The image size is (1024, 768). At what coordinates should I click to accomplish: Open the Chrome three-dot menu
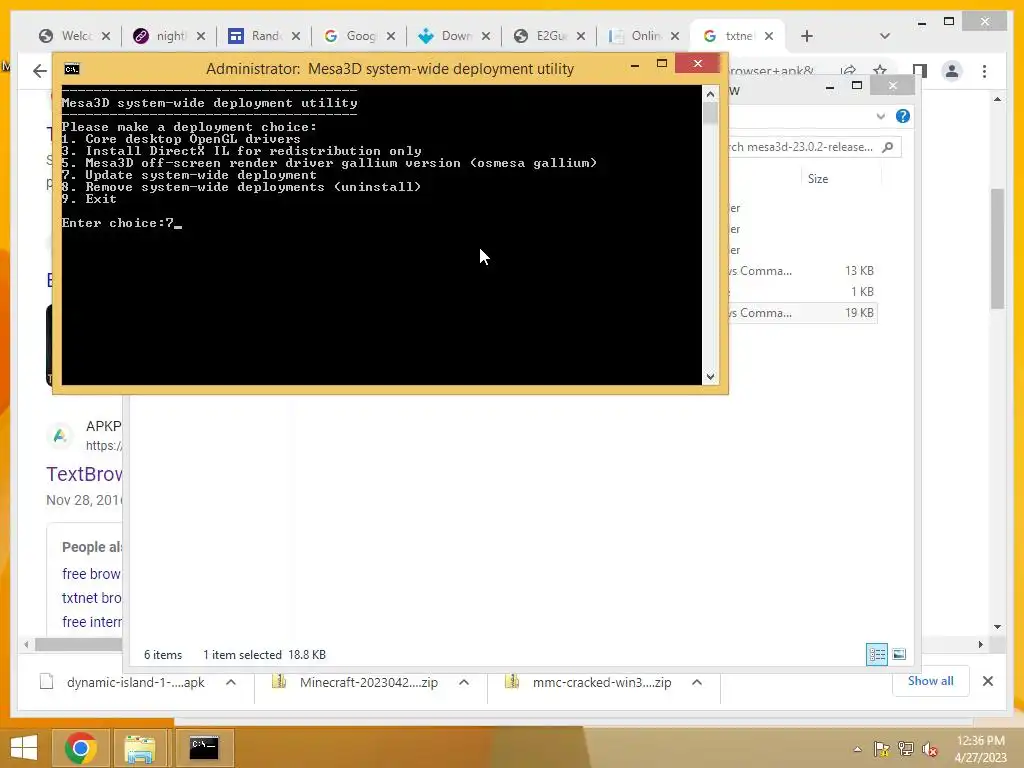click(984, 71)
